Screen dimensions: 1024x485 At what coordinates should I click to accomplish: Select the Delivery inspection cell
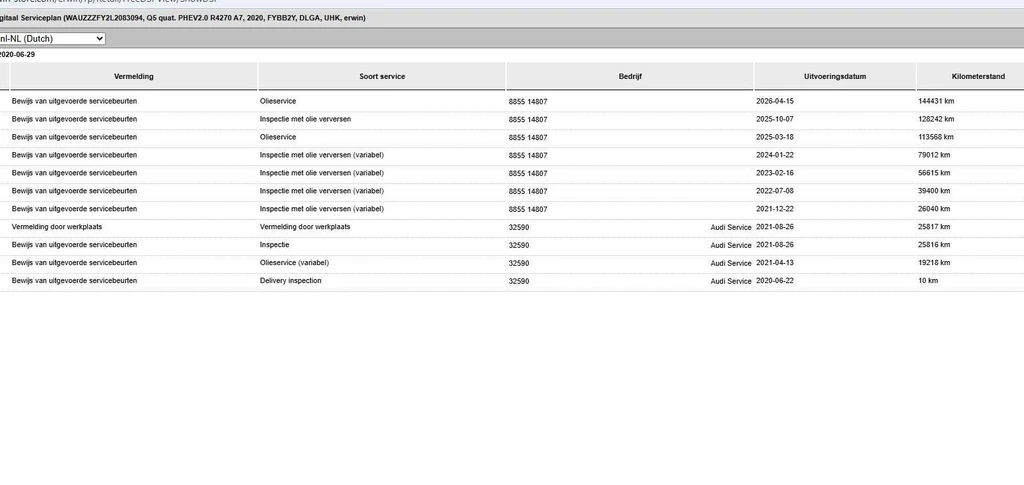tap(291, 281)
